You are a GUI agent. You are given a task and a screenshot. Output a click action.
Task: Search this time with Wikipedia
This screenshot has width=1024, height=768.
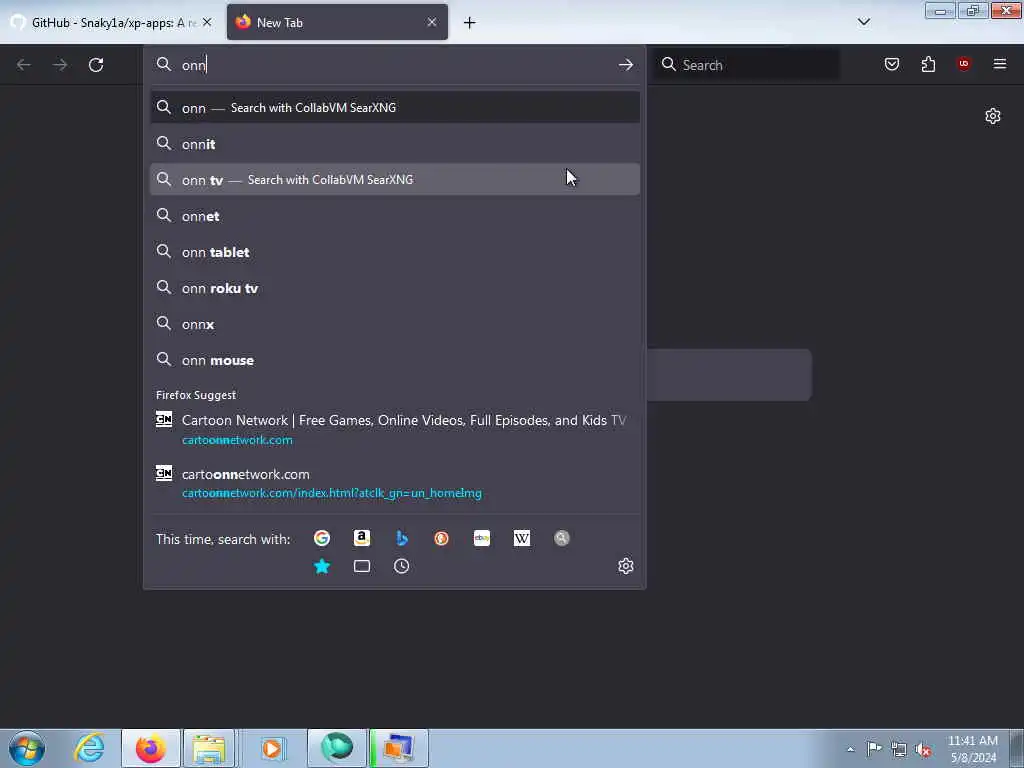click(522, 538)
